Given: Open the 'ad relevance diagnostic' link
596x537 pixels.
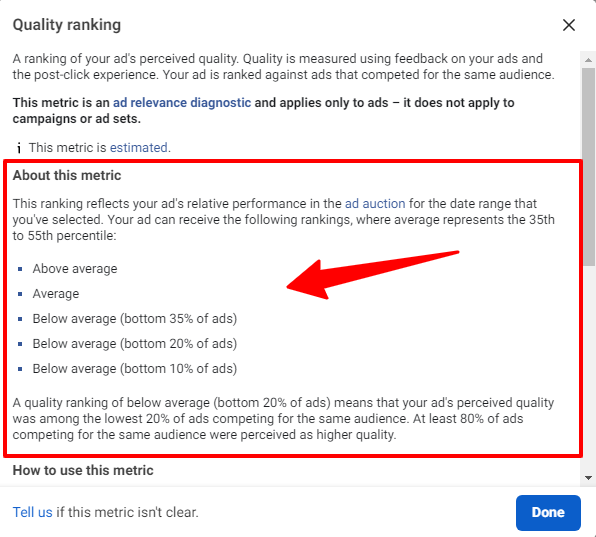Looking at the screenshot, I should tap(182, 103).
